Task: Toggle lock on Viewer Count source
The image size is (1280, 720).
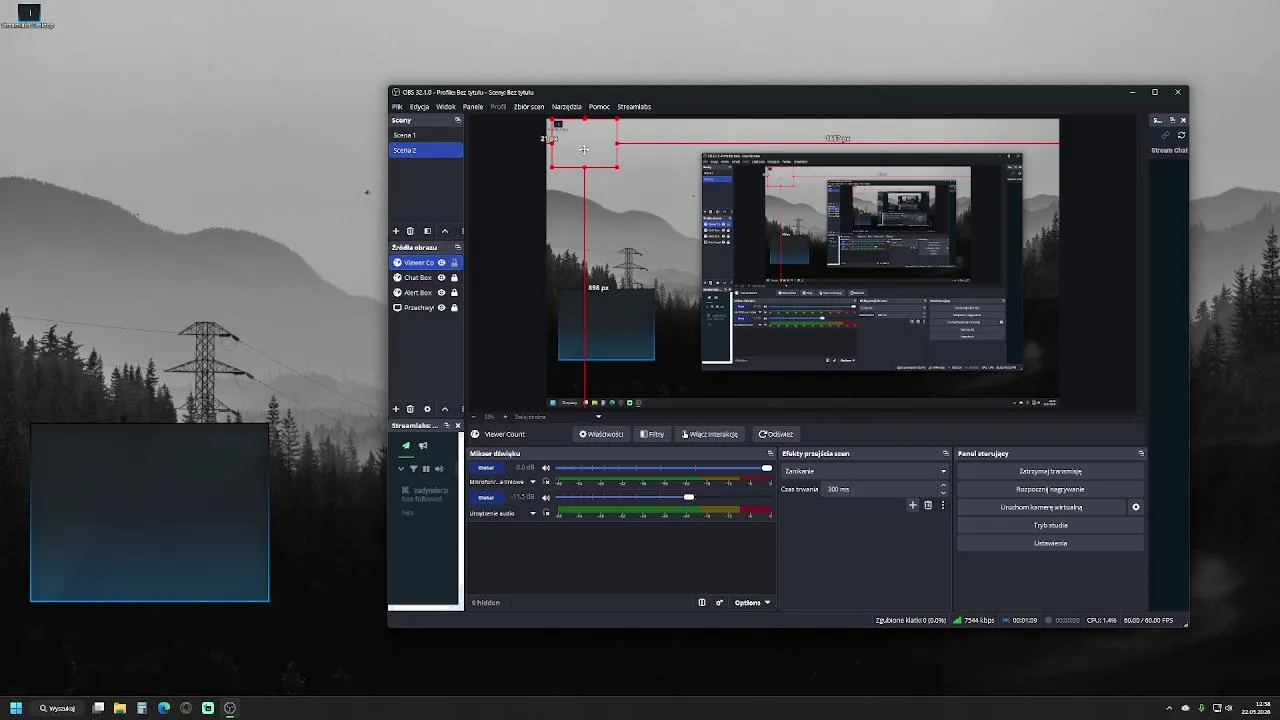Action: (454, 263)
